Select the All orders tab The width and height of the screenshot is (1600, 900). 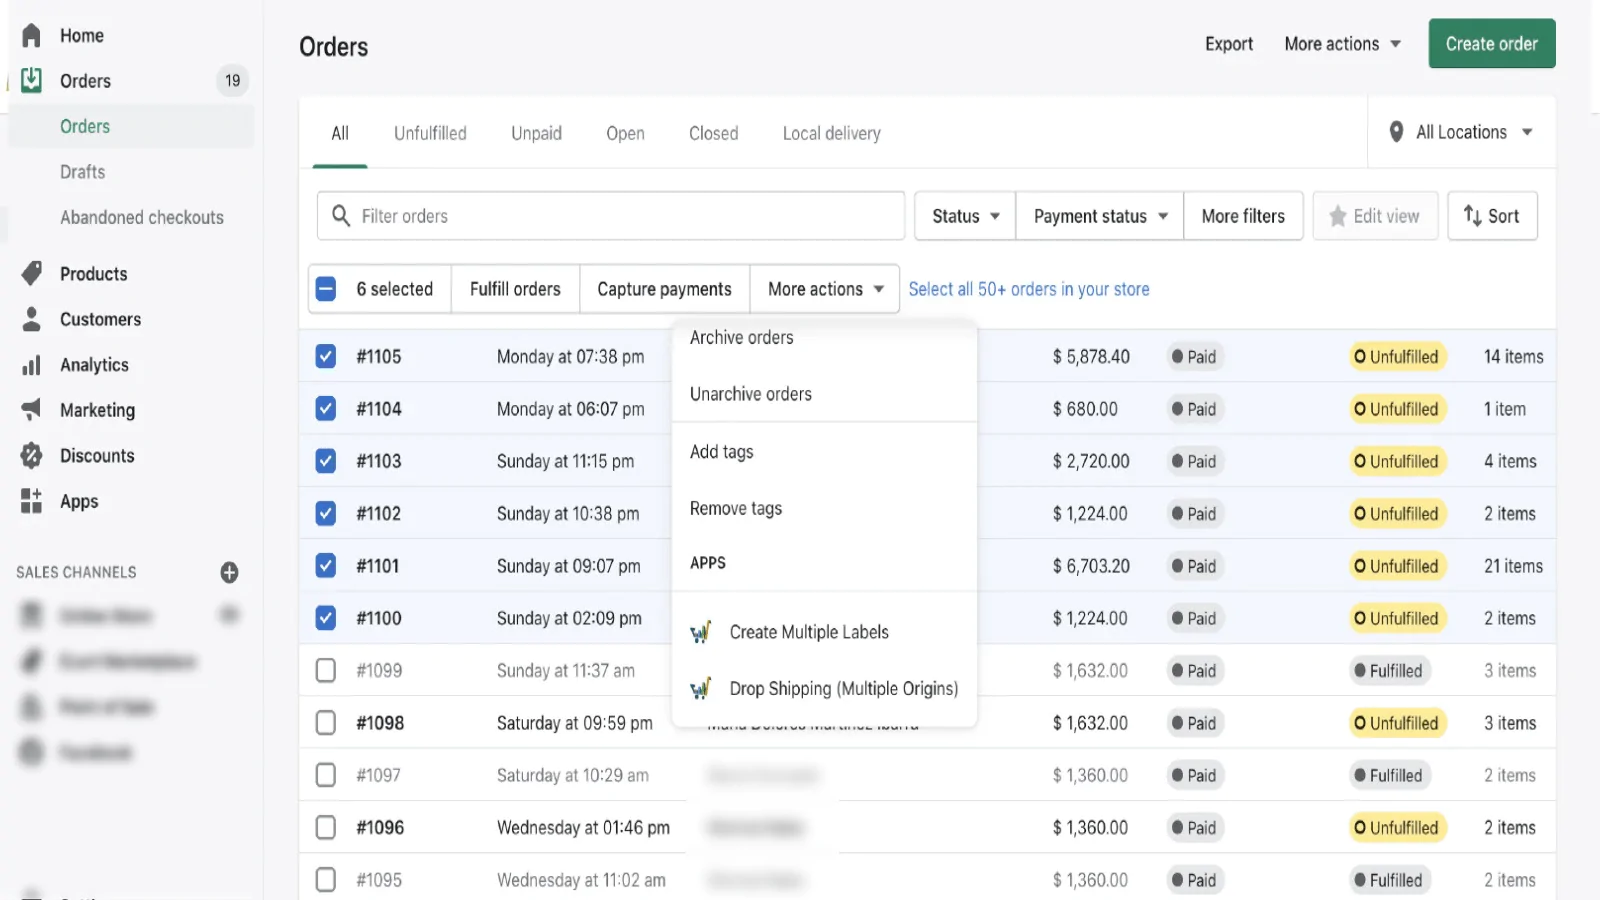[x=340, y=133]
